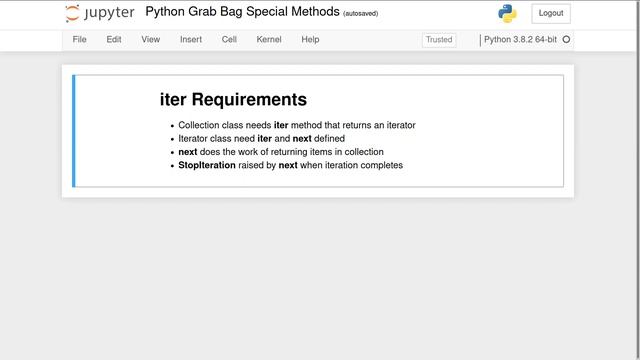Viewport: 640px width, 360px height.
Task: Click the Trusted notebook button
Action: coord(439,40)
